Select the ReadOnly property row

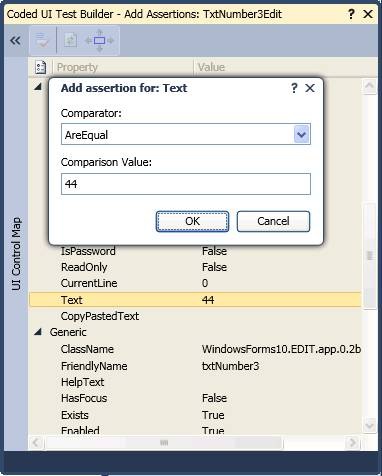pos(195,267)
